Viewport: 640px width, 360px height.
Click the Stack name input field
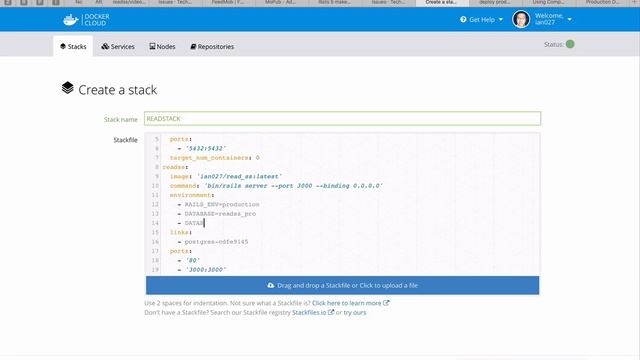342,118
